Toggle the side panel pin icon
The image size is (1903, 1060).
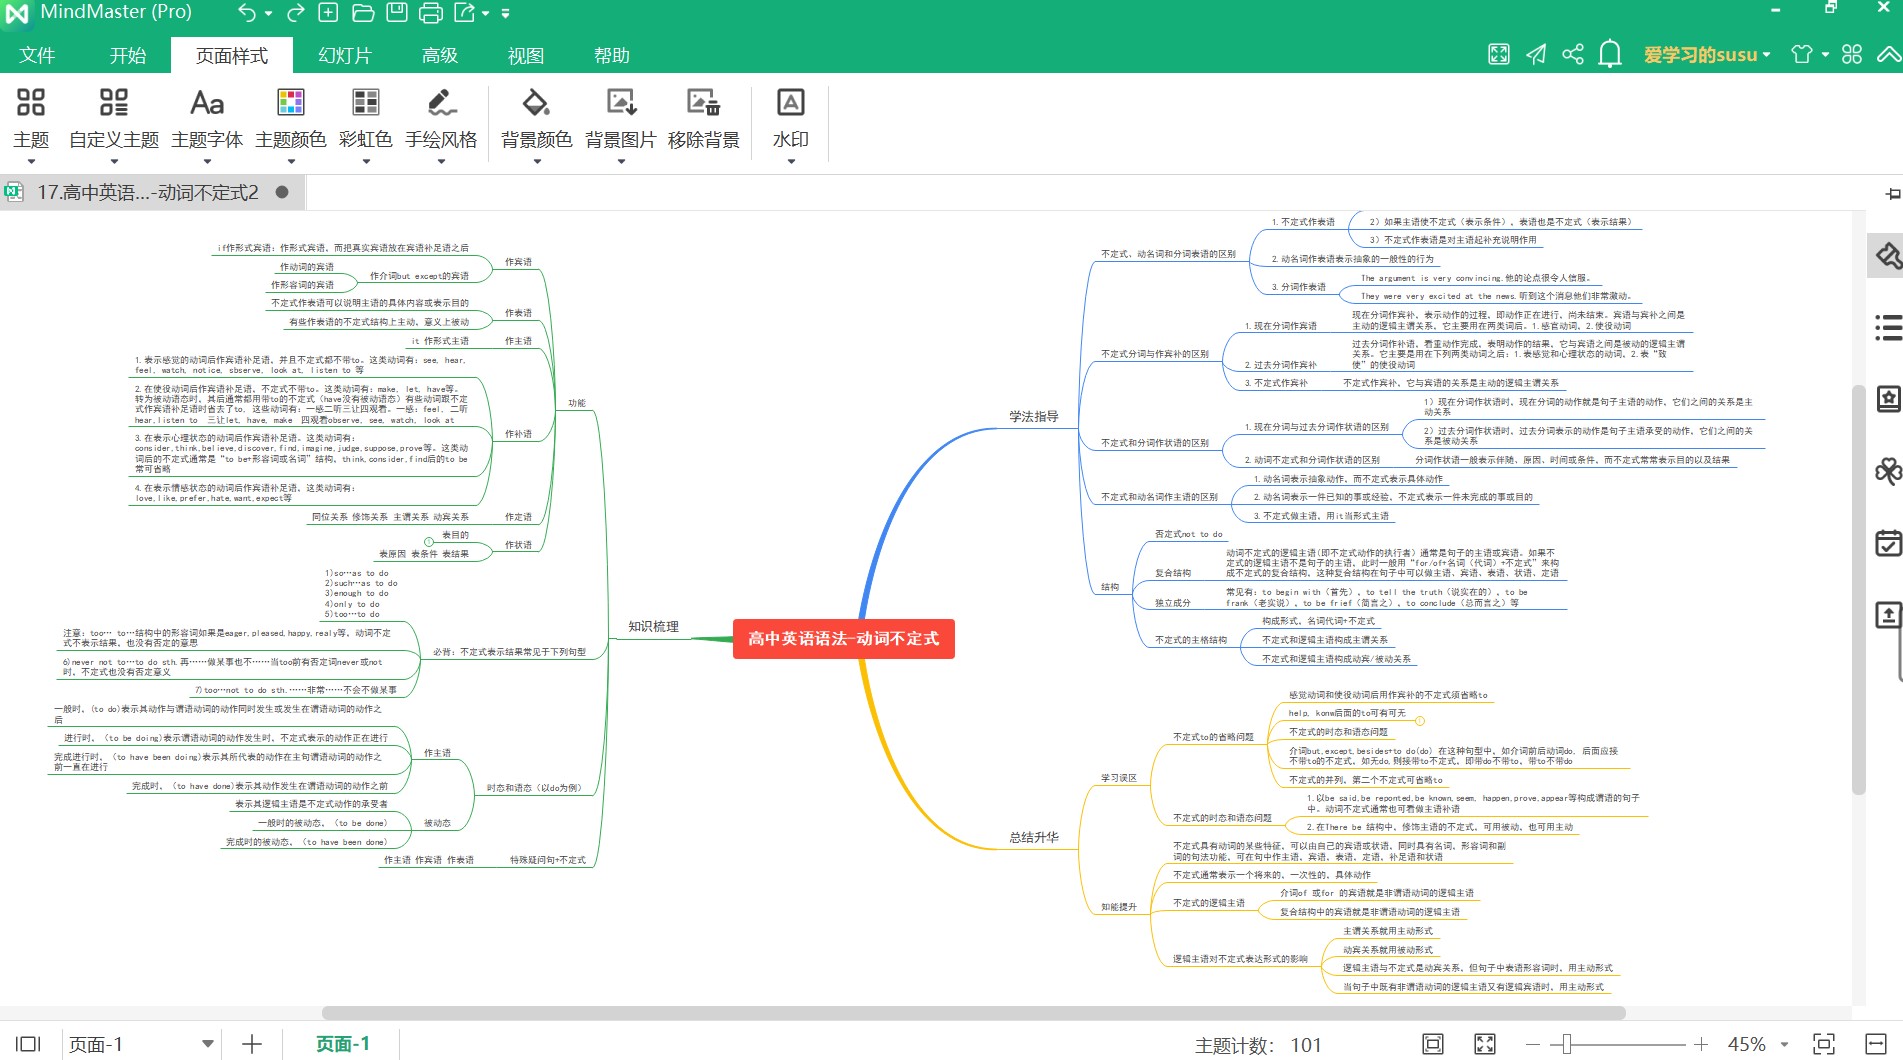click(1892, 194)
